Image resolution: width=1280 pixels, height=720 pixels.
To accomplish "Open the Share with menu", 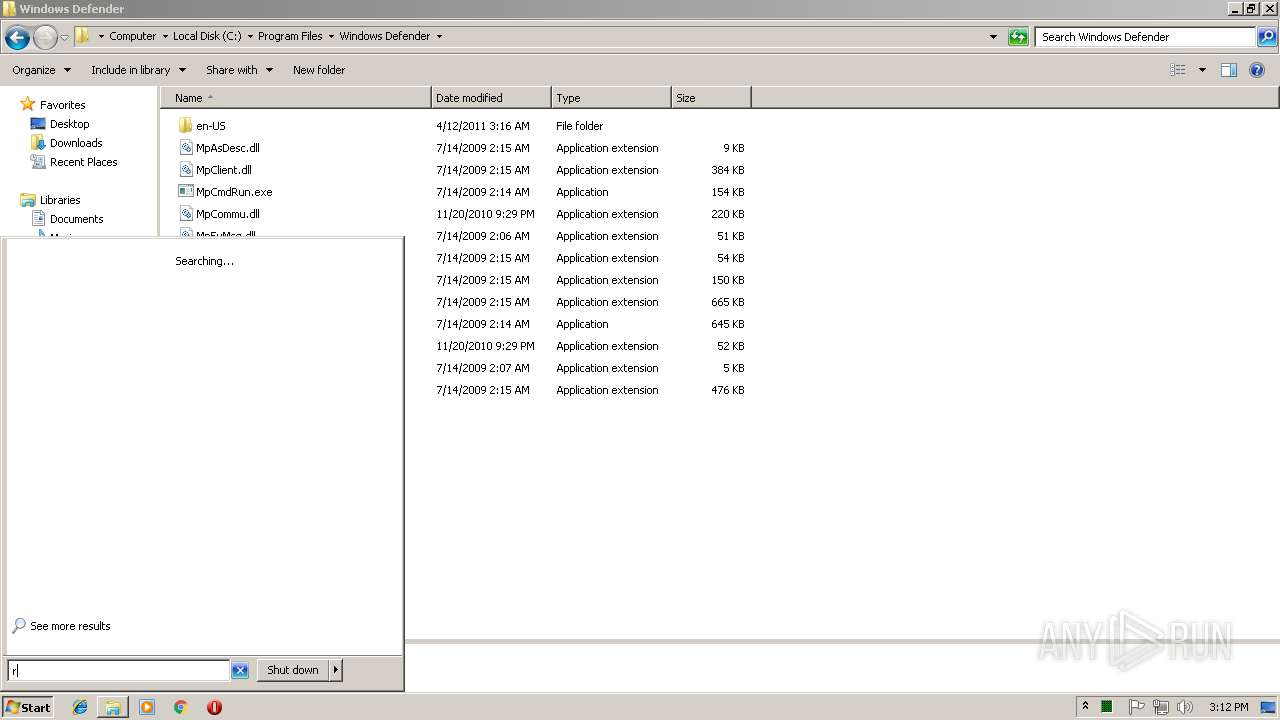I will [x=239, y=70].
